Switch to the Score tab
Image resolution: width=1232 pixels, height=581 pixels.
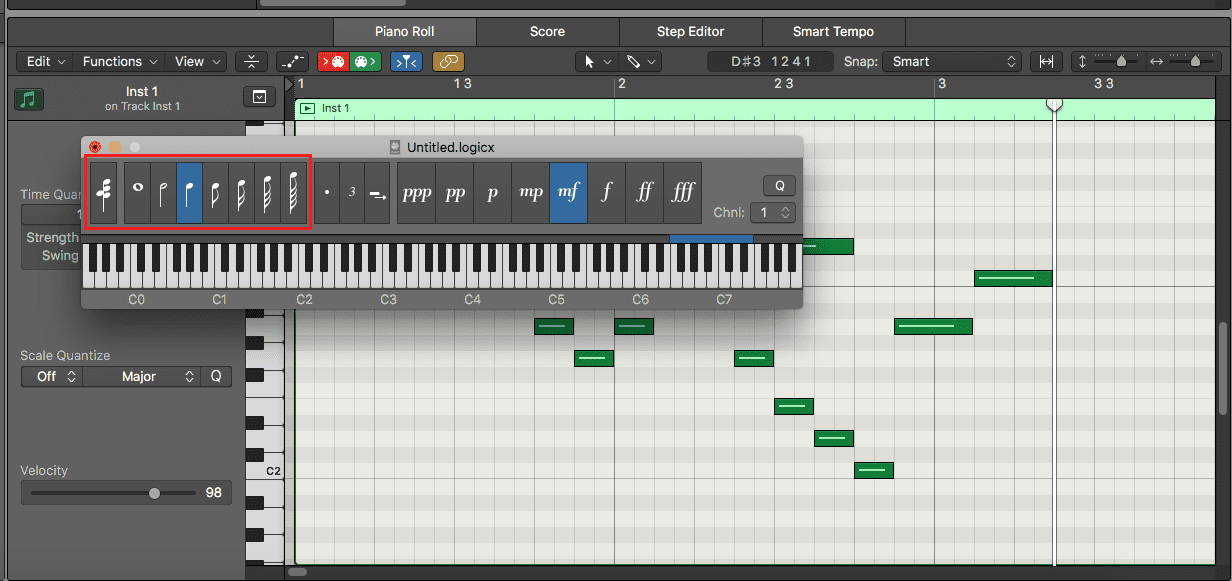coord(547,32)
